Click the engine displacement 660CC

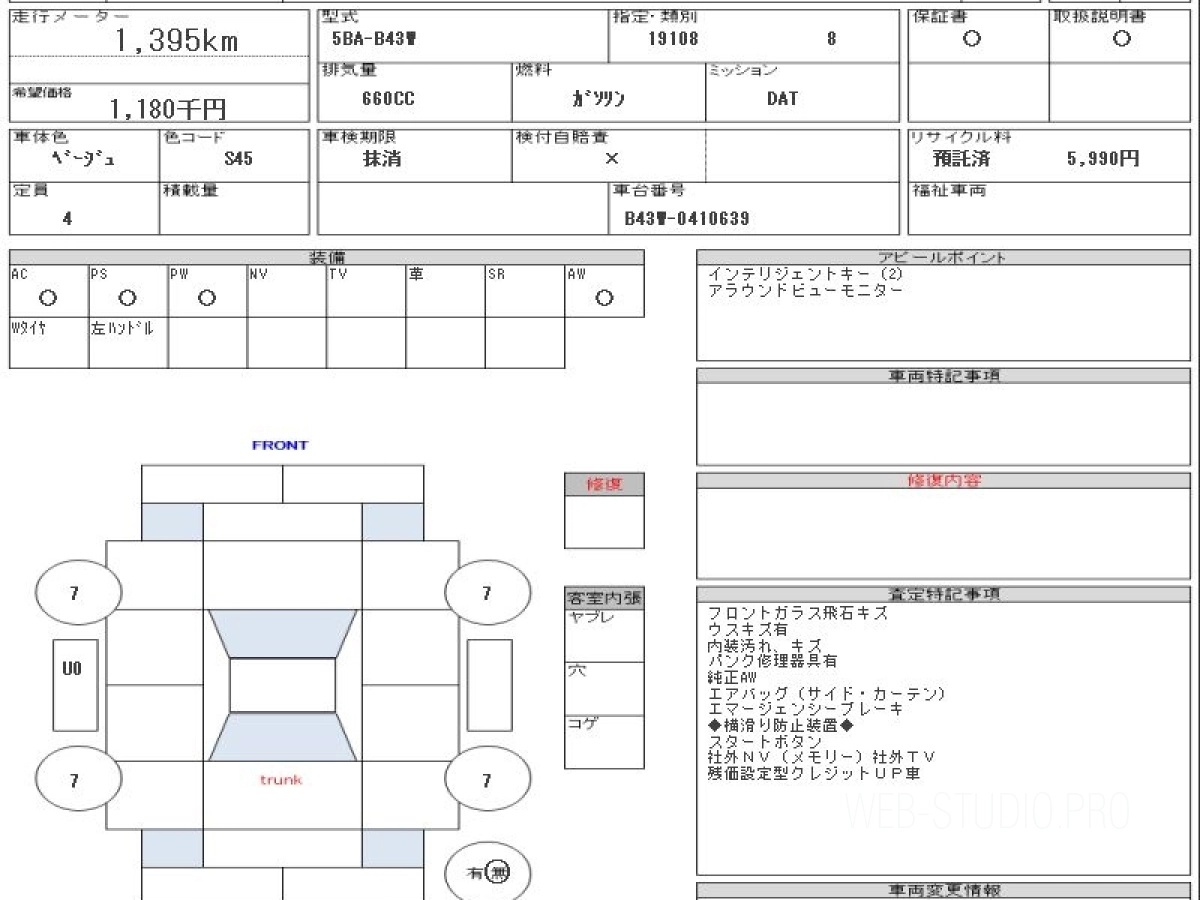click(x=388, y=98)
